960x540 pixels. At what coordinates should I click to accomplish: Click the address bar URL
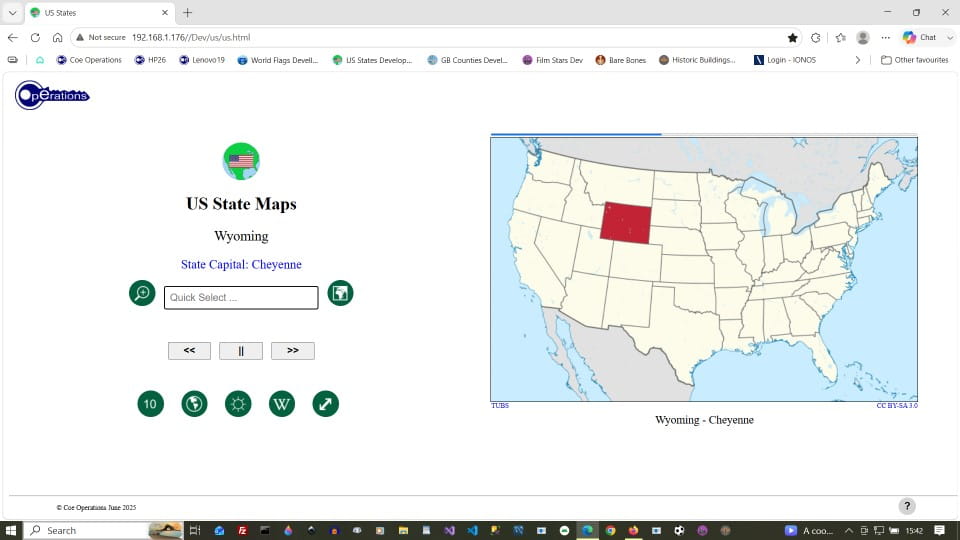(191, 37)
